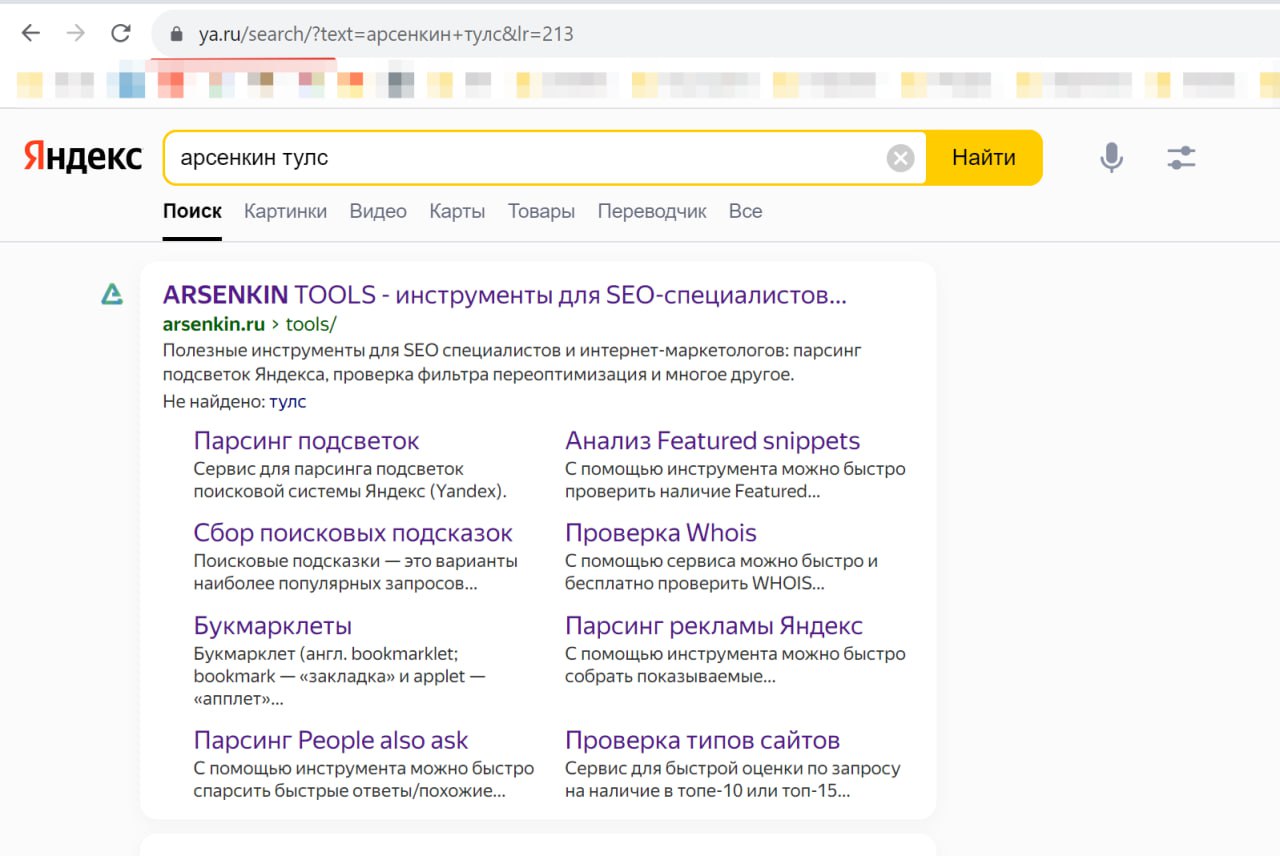This screenshot has width=1280, height=856.
Task: Open the Переводчик tab
Action: pos(652,211)
